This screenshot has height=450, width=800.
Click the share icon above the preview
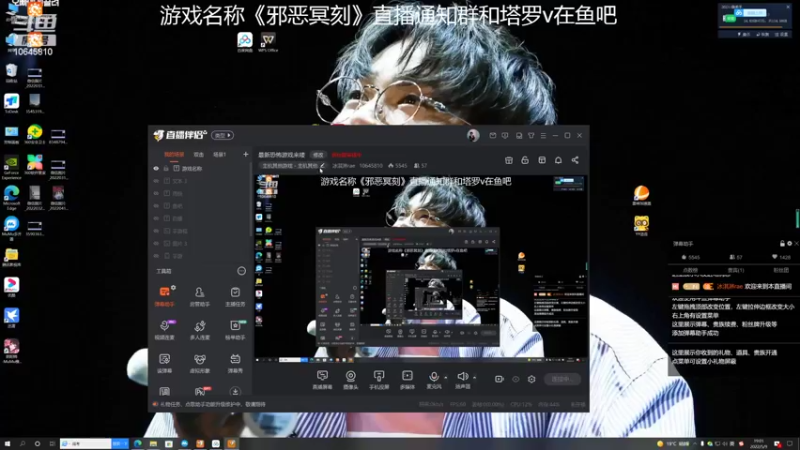click(x=575, y=160)
